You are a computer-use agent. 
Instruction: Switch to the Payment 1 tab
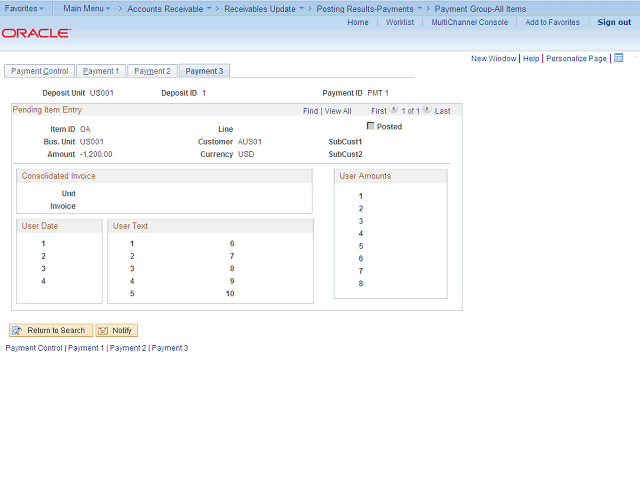click(x=100, y=71)
